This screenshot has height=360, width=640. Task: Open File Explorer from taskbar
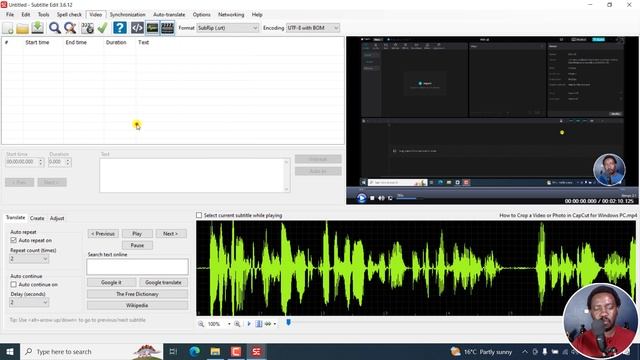215,351
